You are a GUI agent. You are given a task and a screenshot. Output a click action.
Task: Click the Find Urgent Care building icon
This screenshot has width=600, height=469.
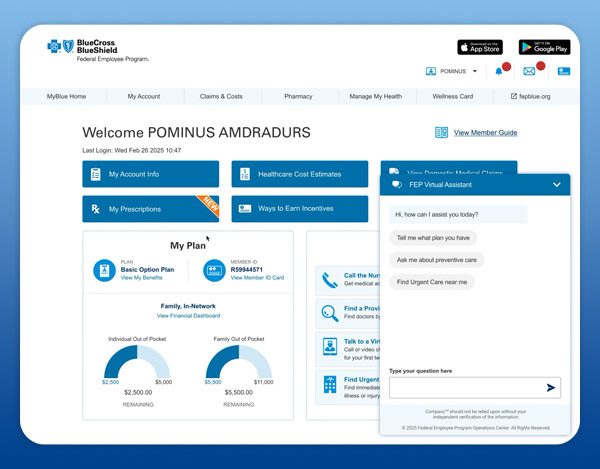(330, 384)
